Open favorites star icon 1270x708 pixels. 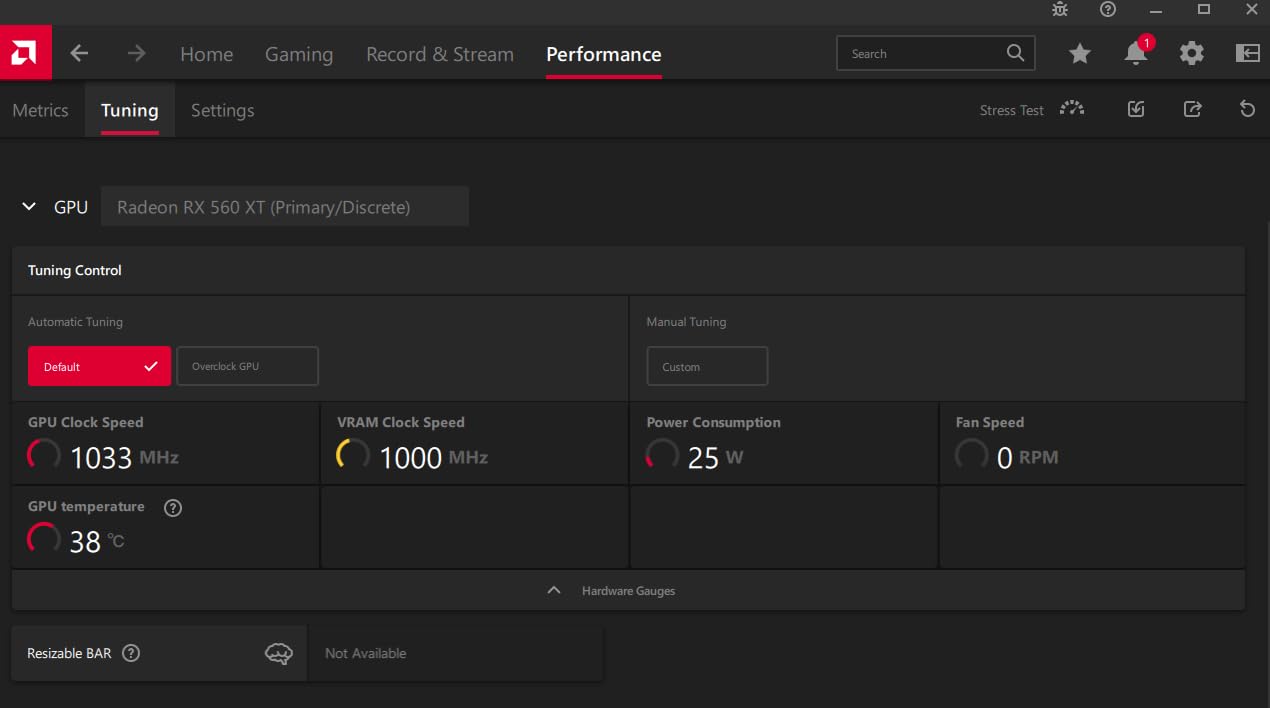[1080, 54]
